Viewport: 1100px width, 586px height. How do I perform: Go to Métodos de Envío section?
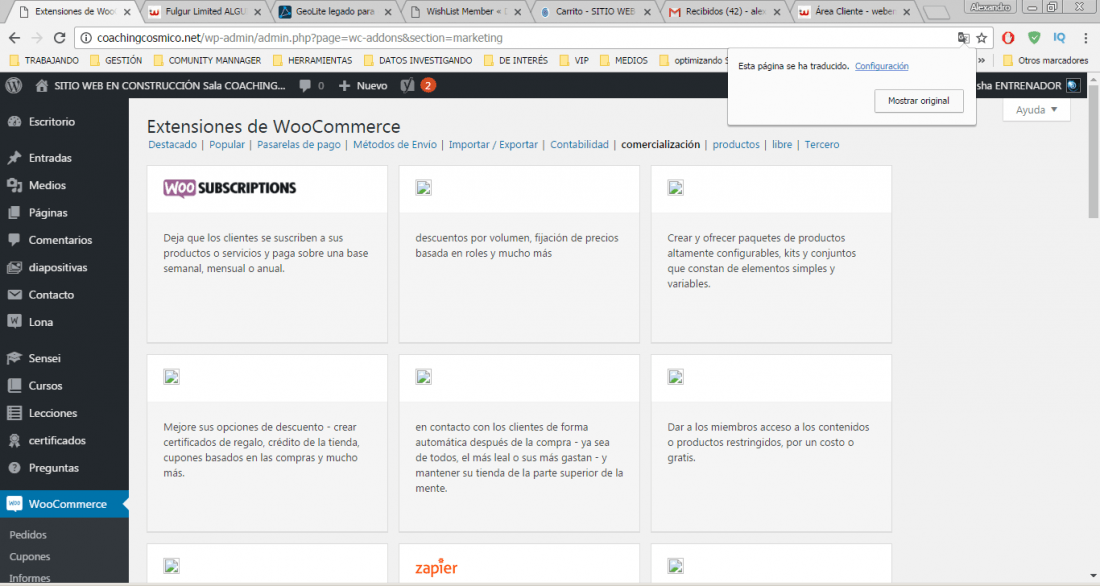[x=395, y=145]
